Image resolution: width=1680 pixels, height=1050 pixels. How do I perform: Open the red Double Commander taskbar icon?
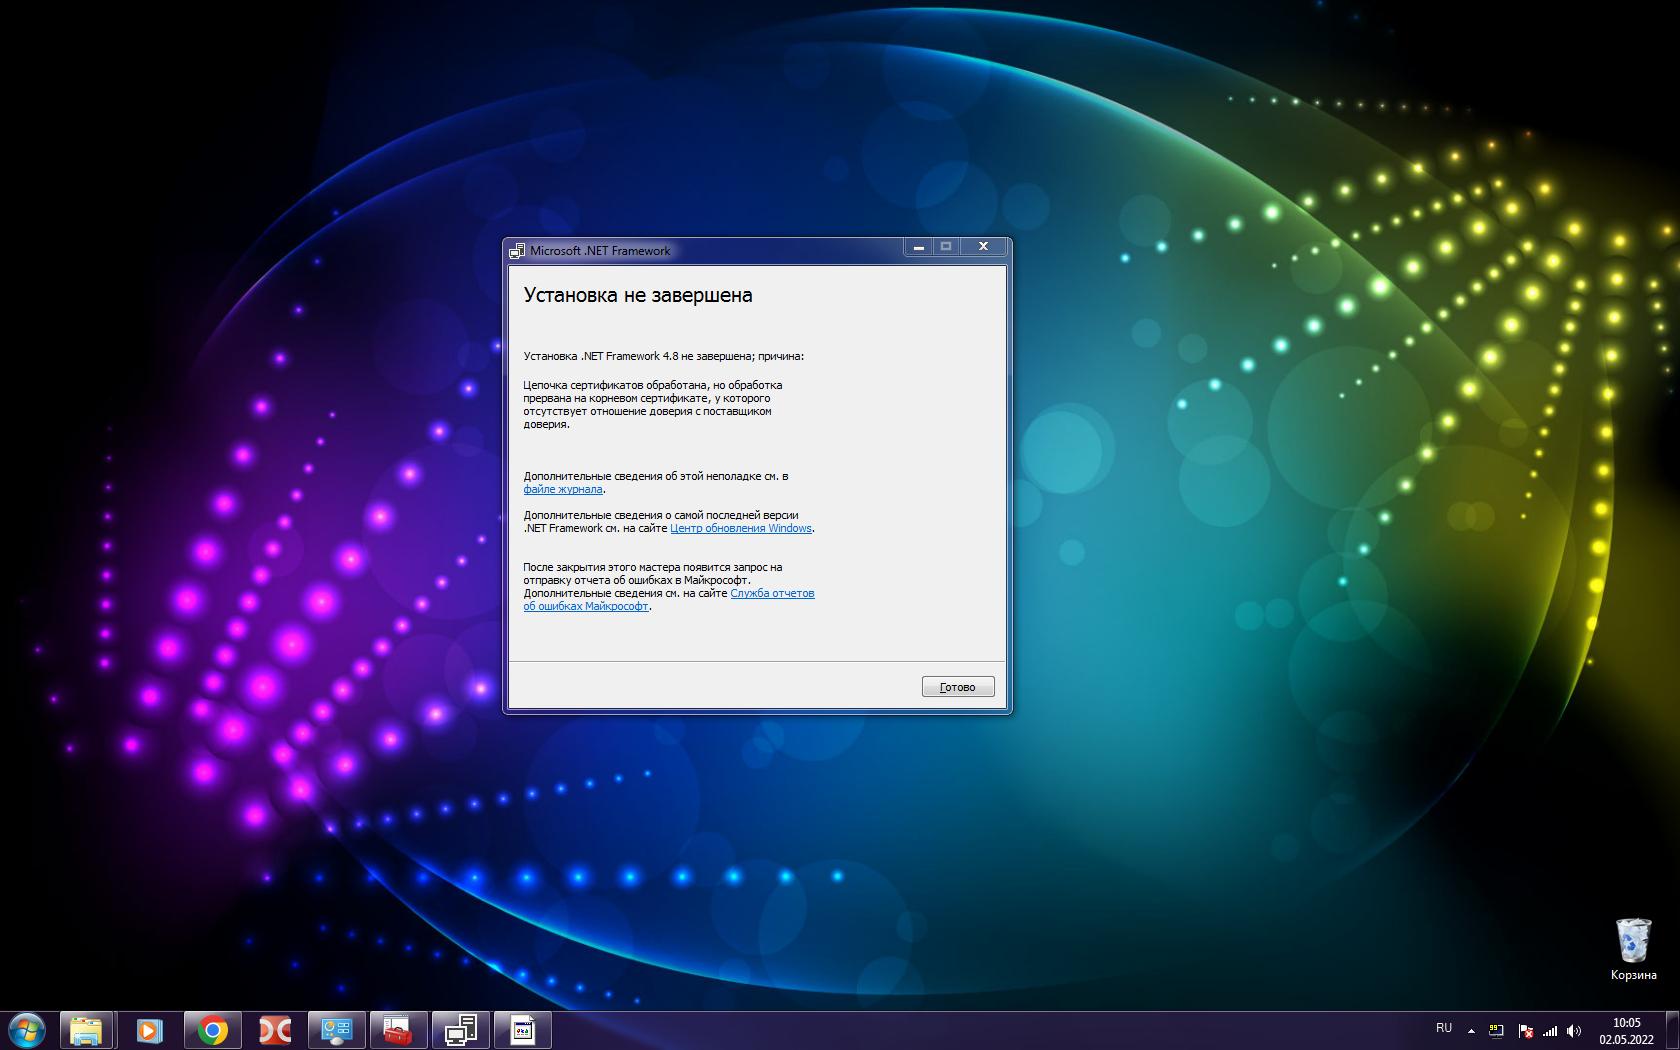[274, 1030]
